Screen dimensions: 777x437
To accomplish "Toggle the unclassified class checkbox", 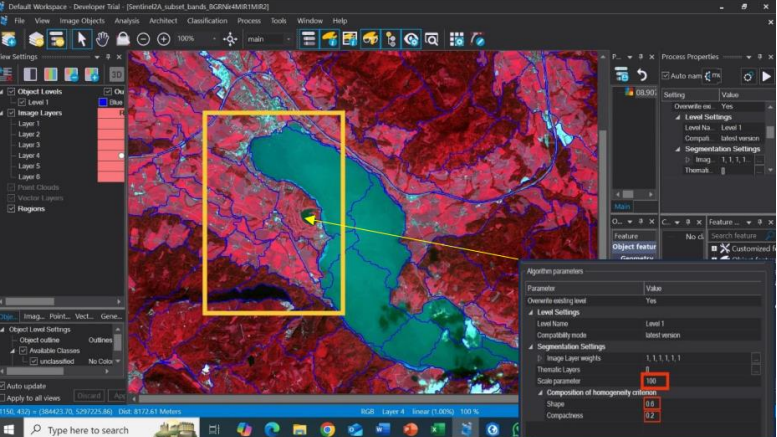I will point(34,361).
